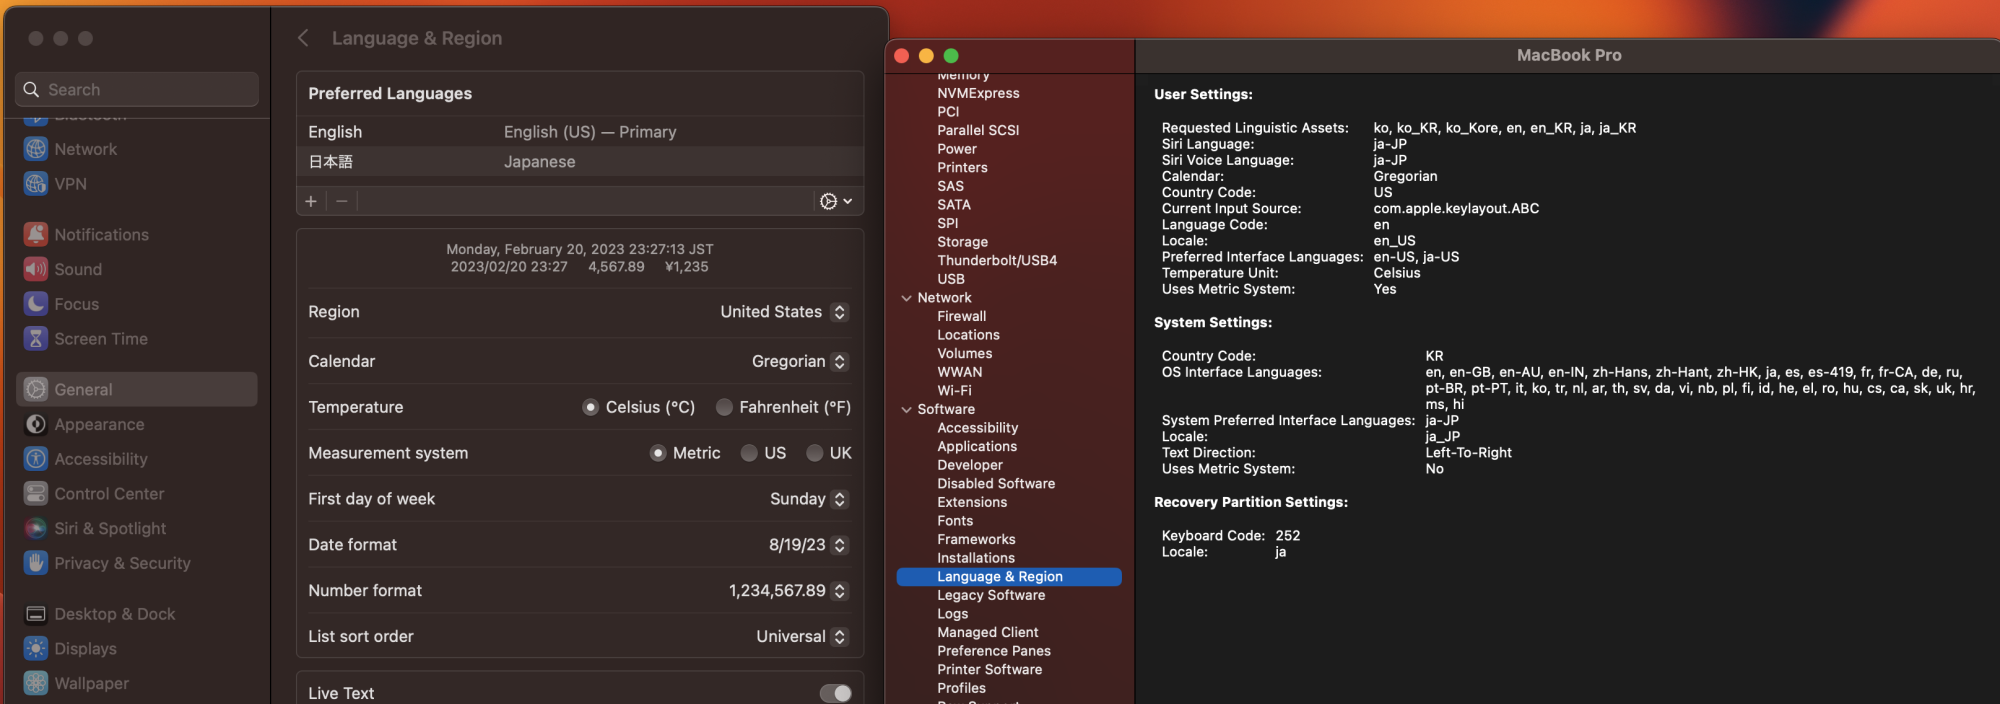The width and height of the screenshot is (2000, 704).
Task: Click the Notifications bell icon
Action: tap(36, 234)
